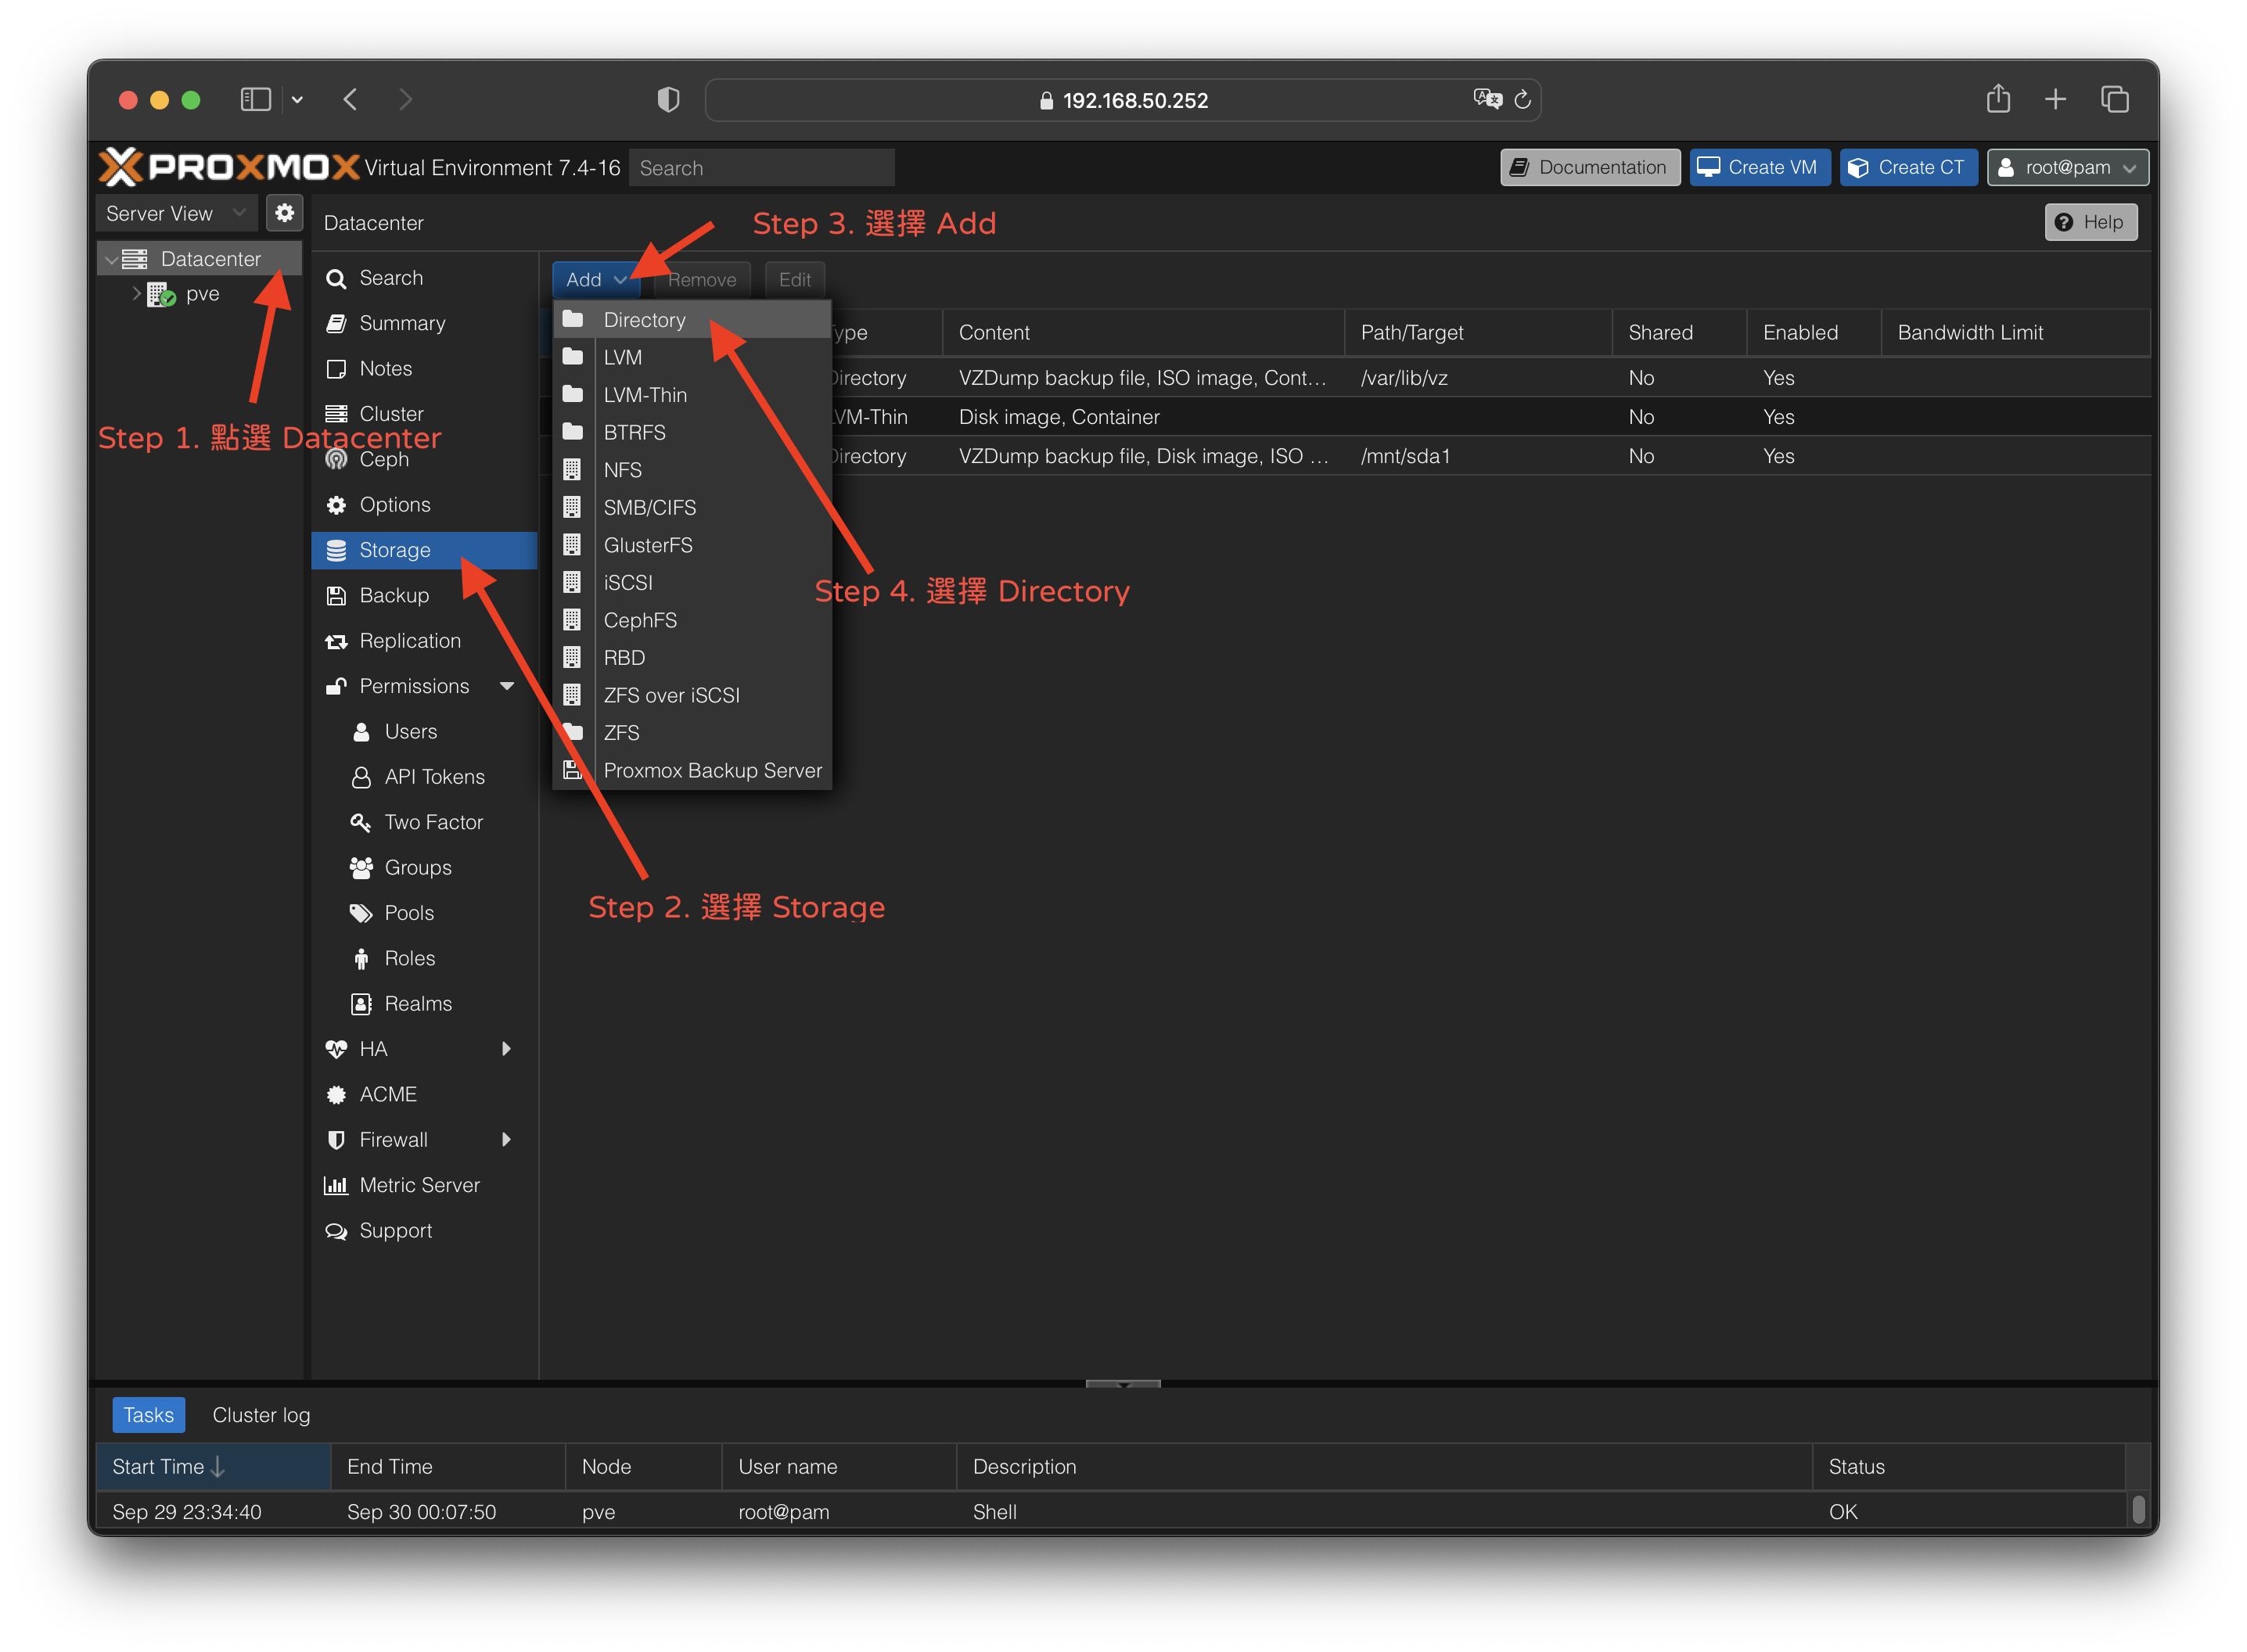This screenshot has width=2247, height=1652.
Task: Open the root@pam user menu
Action: coord(2067,167)
